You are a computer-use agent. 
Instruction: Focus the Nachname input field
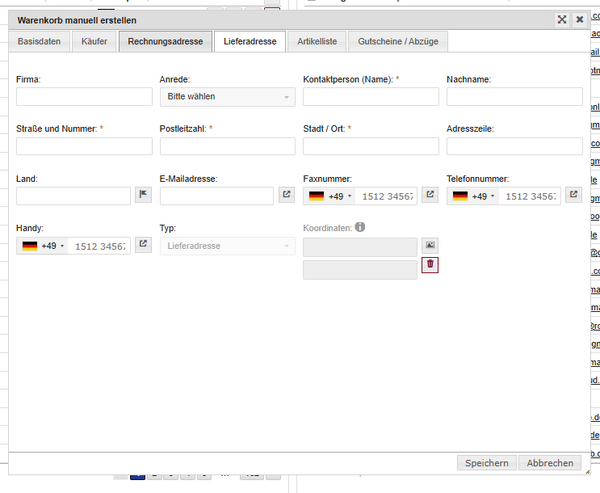click(x=514, y=96)
